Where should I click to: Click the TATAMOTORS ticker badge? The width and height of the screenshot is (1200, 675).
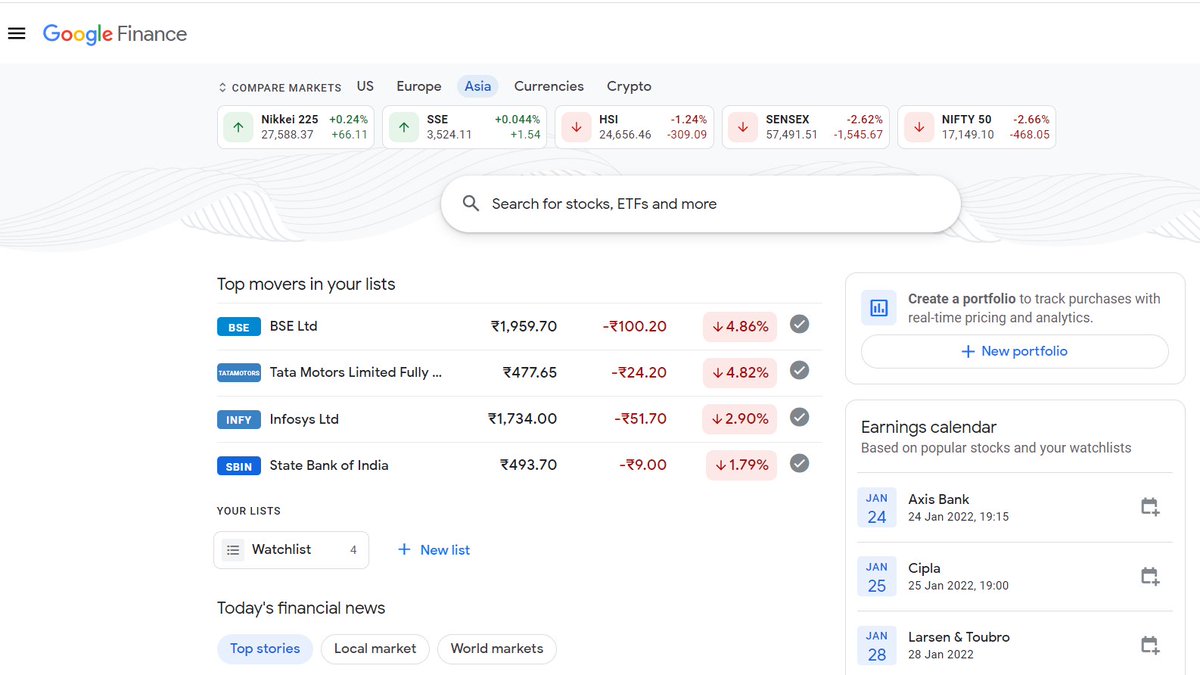(239, 373)
